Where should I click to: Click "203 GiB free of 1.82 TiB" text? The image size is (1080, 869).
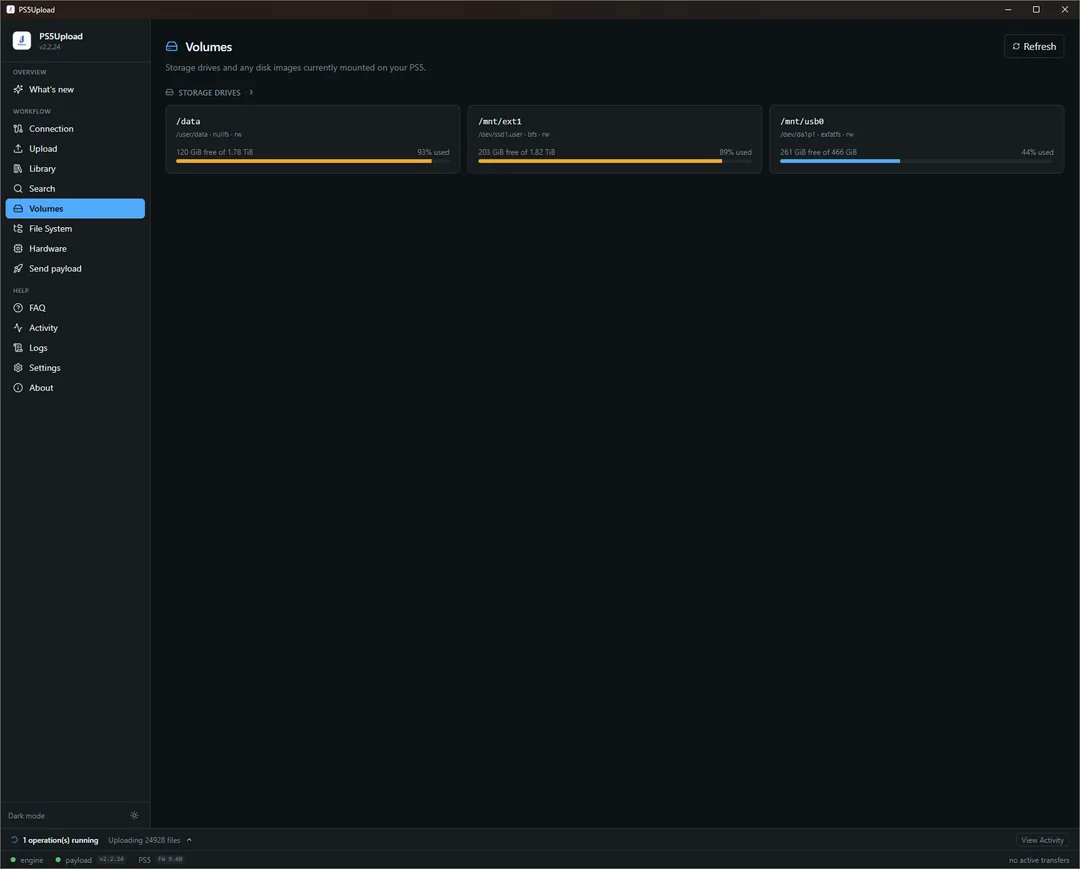517,152
